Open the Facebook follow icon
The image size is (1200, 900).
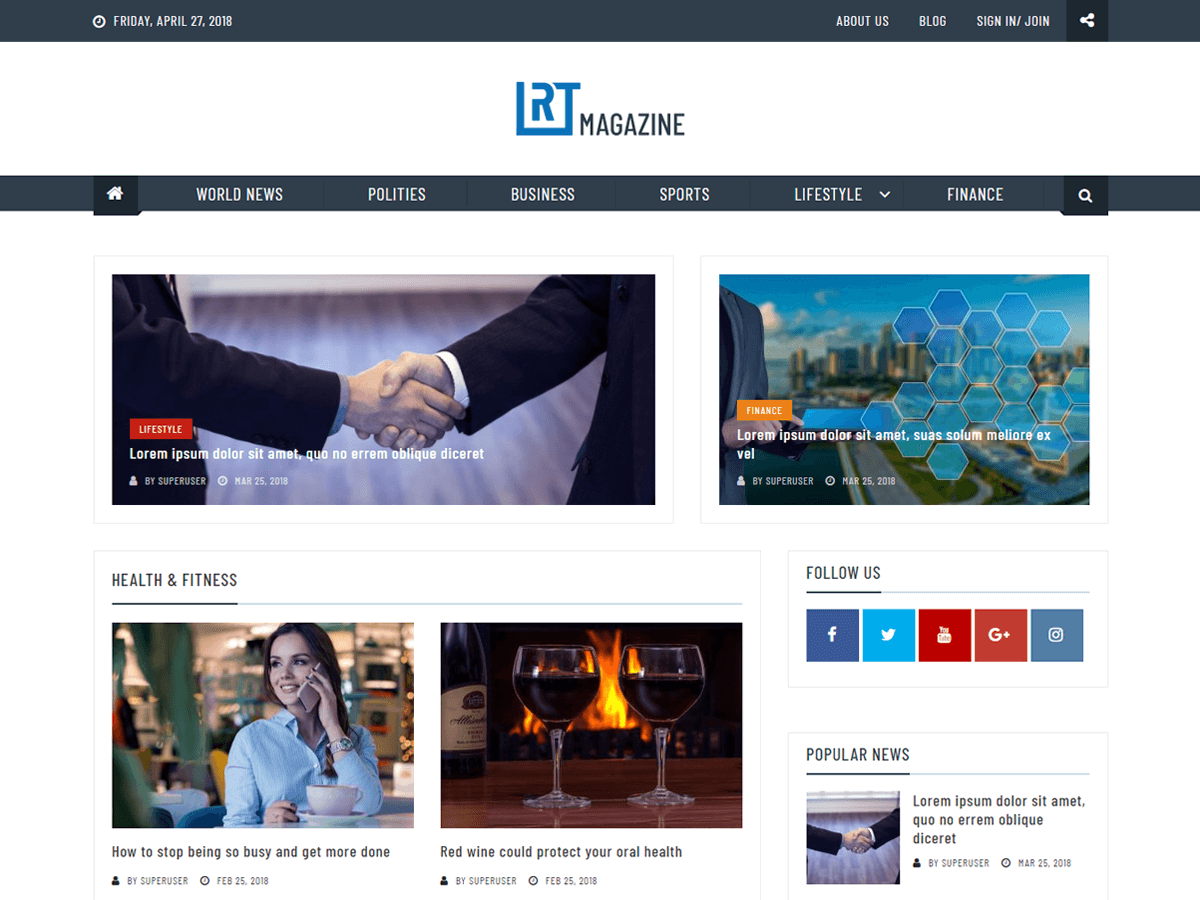tap(832, 635)
